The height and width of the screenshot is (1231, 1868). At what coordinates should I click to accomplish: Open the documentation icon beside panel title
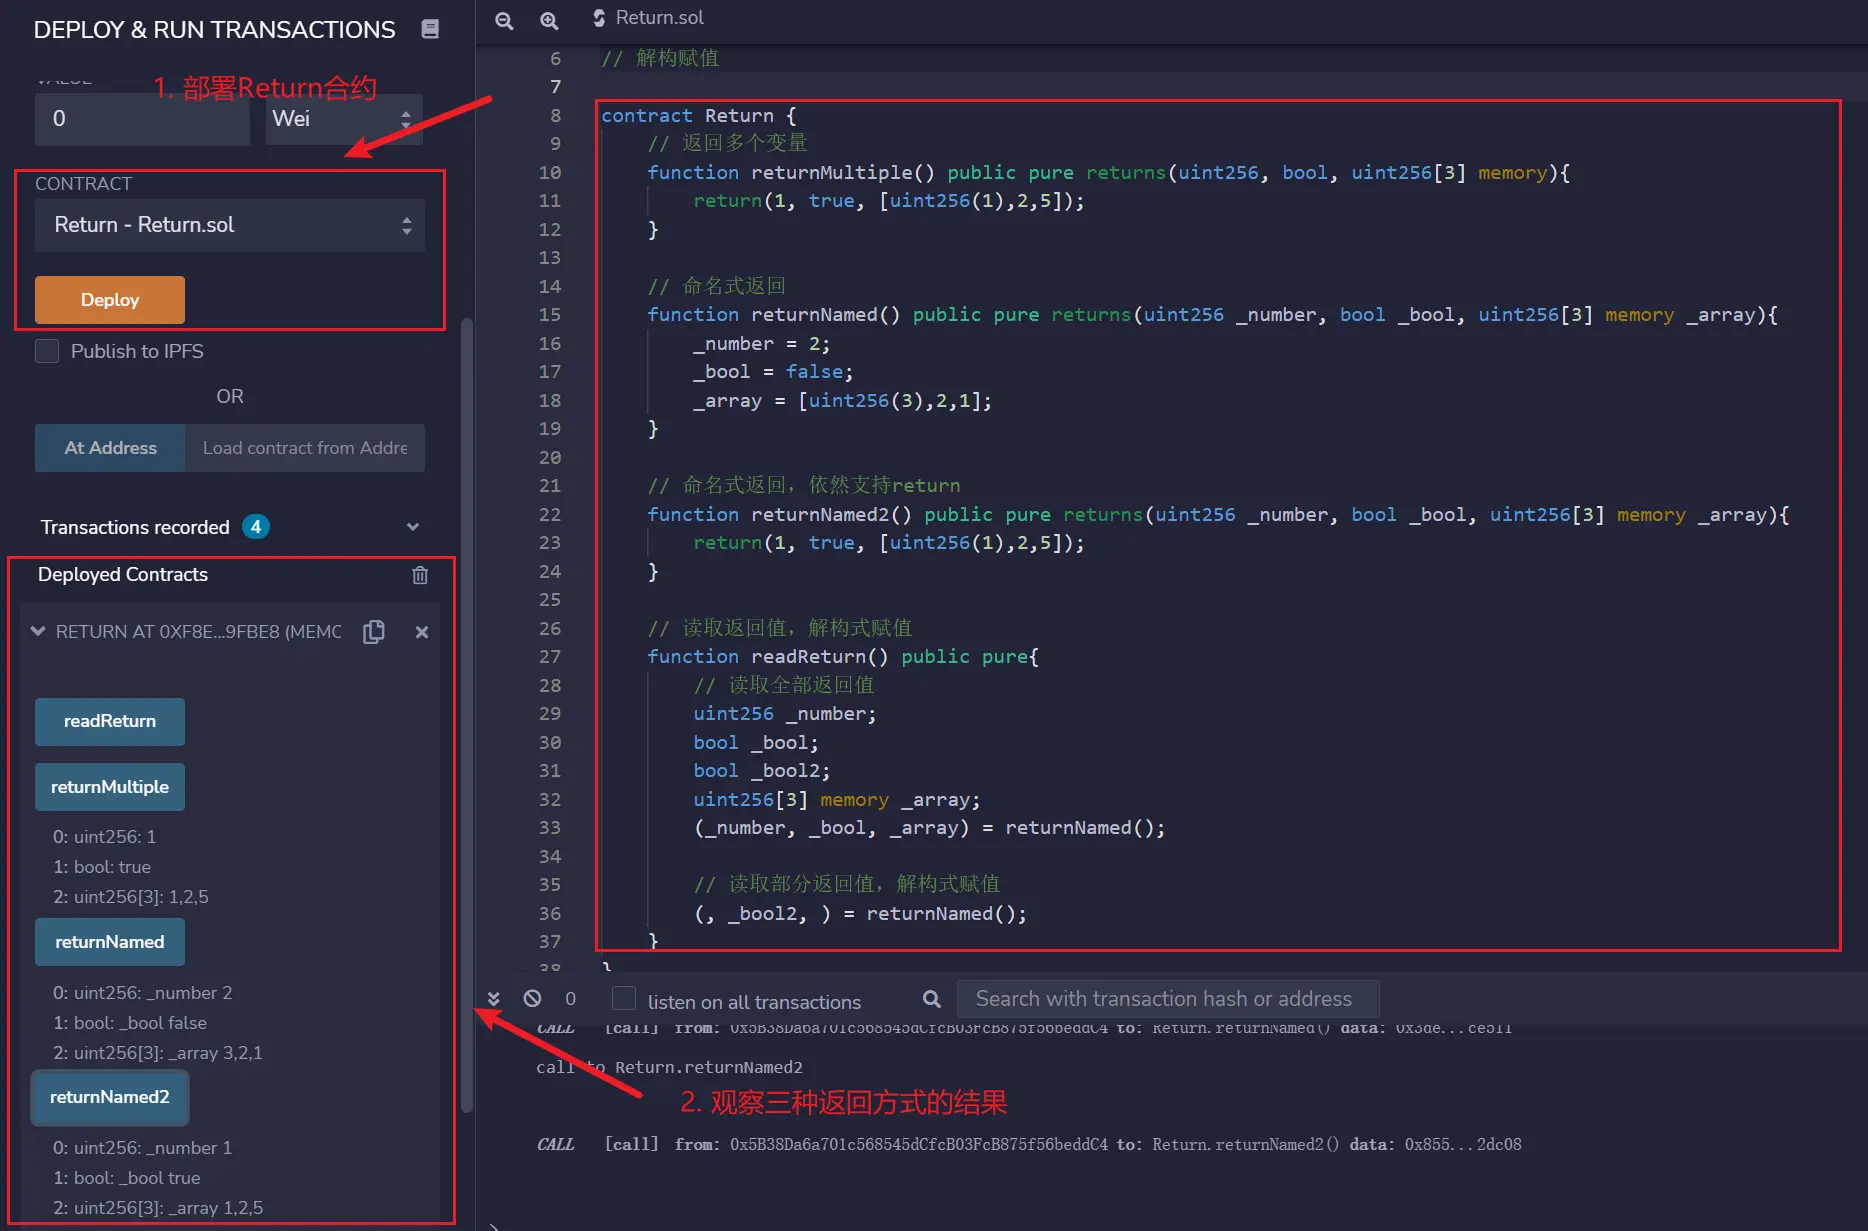pos(430,29)
